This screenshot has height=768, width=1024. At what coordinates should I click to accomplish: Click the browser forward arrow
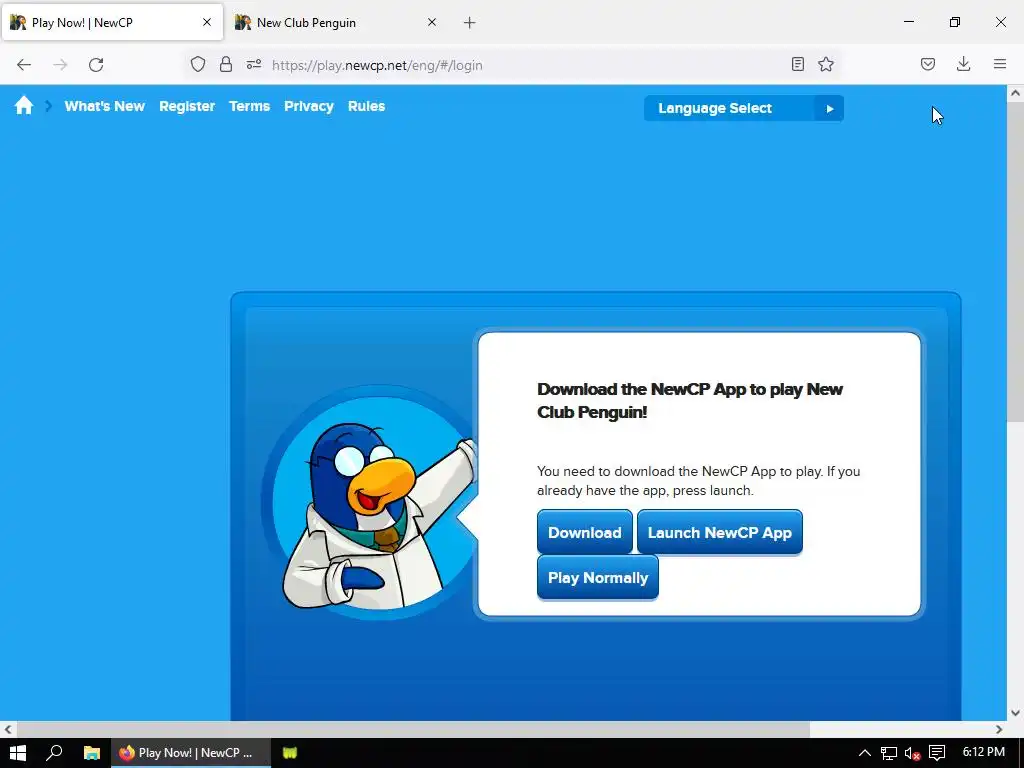pos(60,65)
